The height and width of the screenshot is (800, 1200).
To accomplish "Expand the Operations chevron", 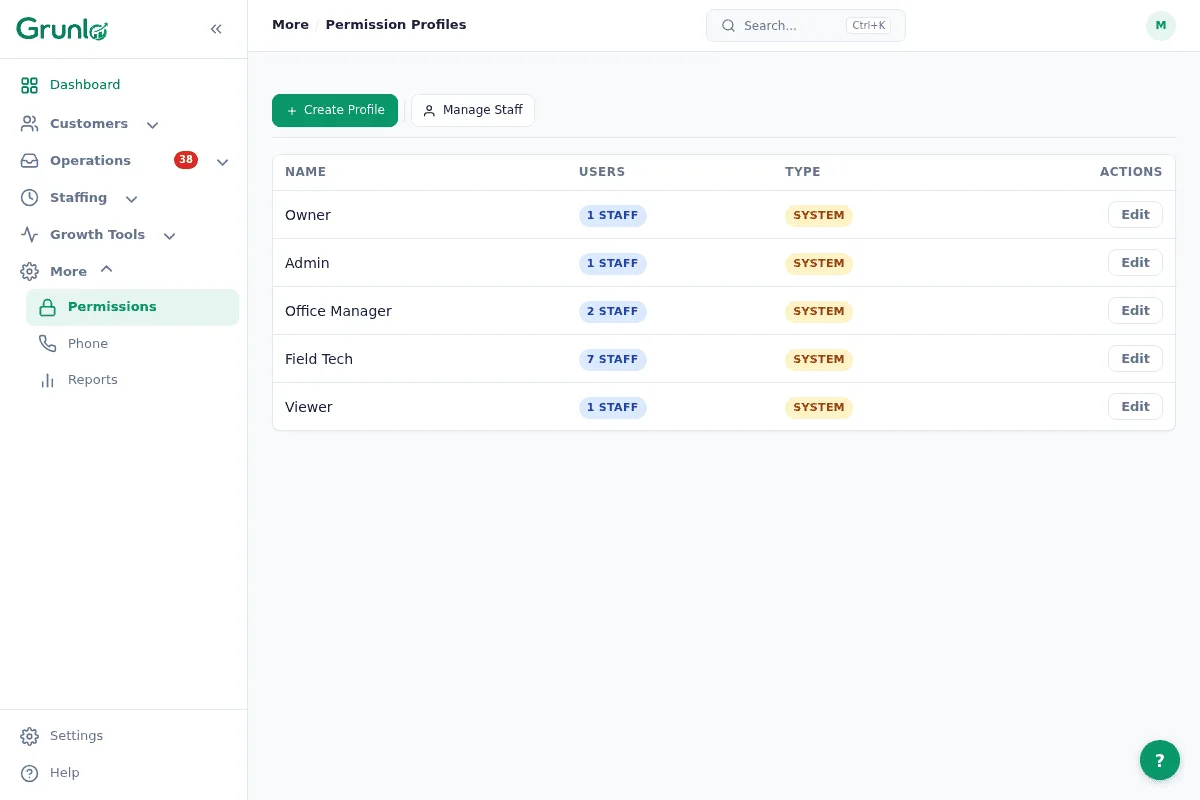I will click(x=223, y=162).
